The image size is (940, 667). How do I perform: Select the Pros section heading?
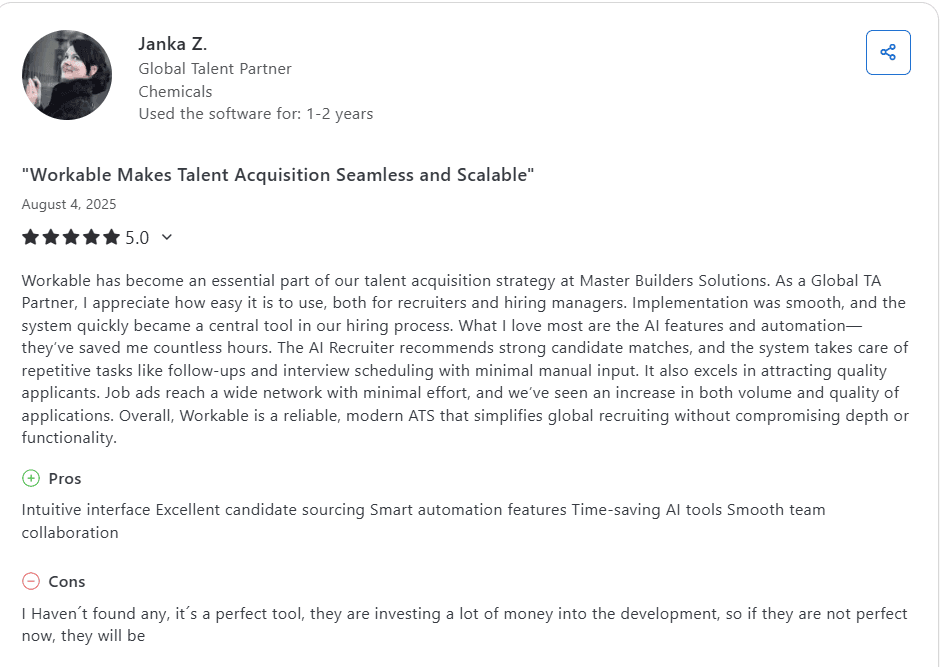(63, 478)
